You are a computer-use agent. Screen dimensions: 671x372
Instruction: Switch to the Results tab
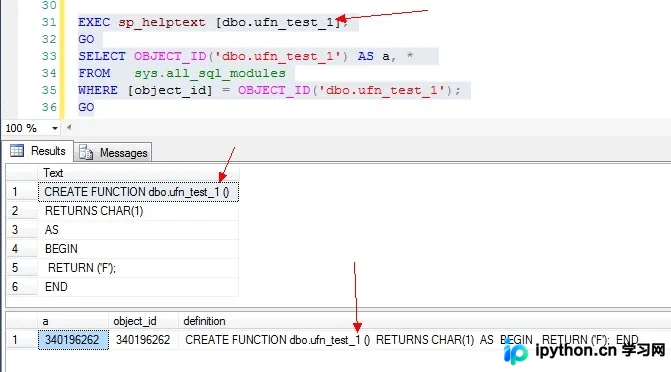pyautogui.click(x=38, y=151)
